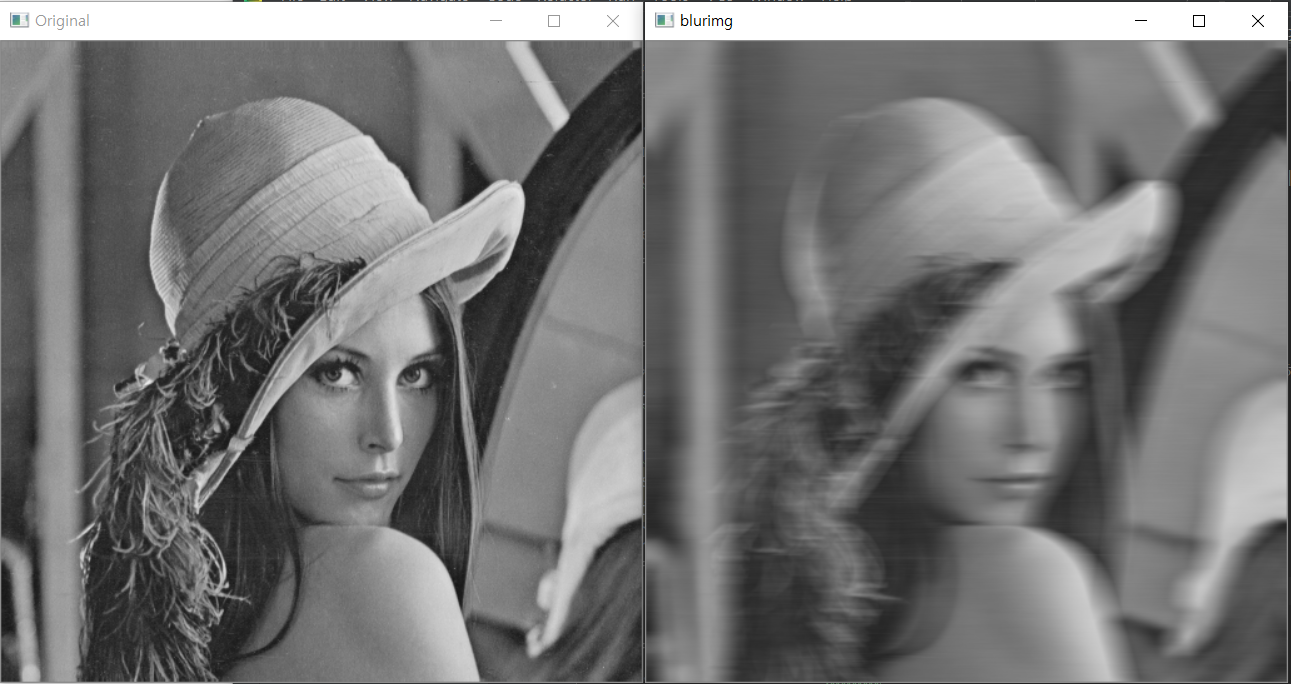Close the Original window
Screen dimensions: 1291x684
pyautogui.click(x=613, y=21)
